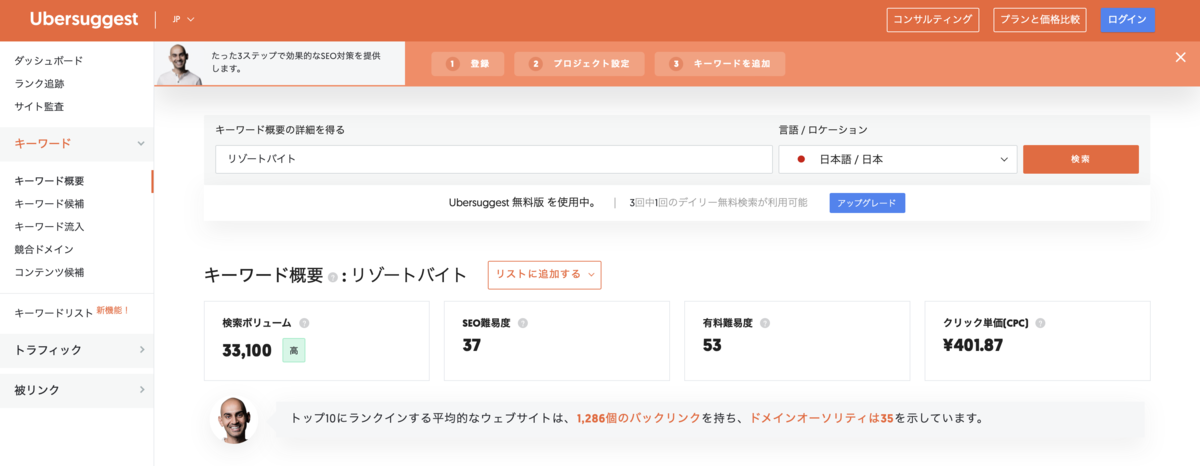Click the banner profile photo
1200x466 pixels.
(x=179, y=64)
